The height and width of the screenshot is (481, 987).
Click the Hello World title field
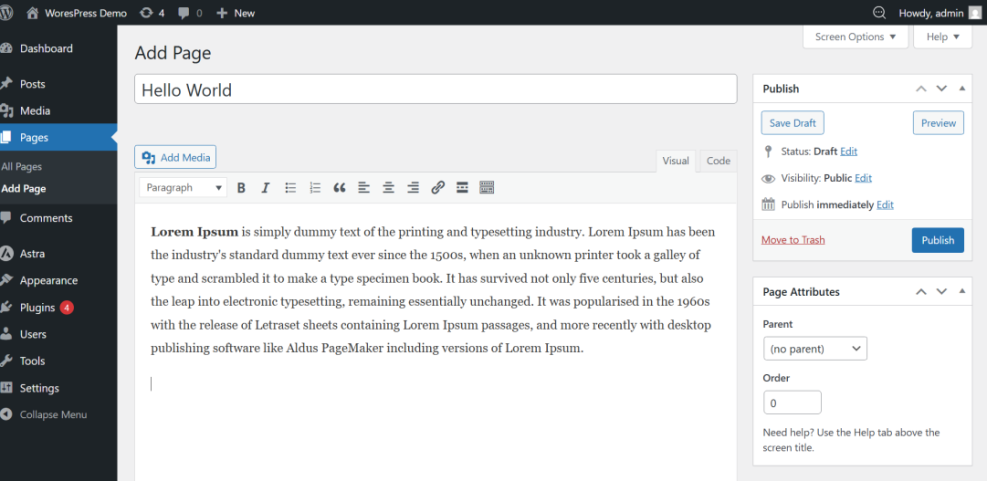(x=436, y=89)
